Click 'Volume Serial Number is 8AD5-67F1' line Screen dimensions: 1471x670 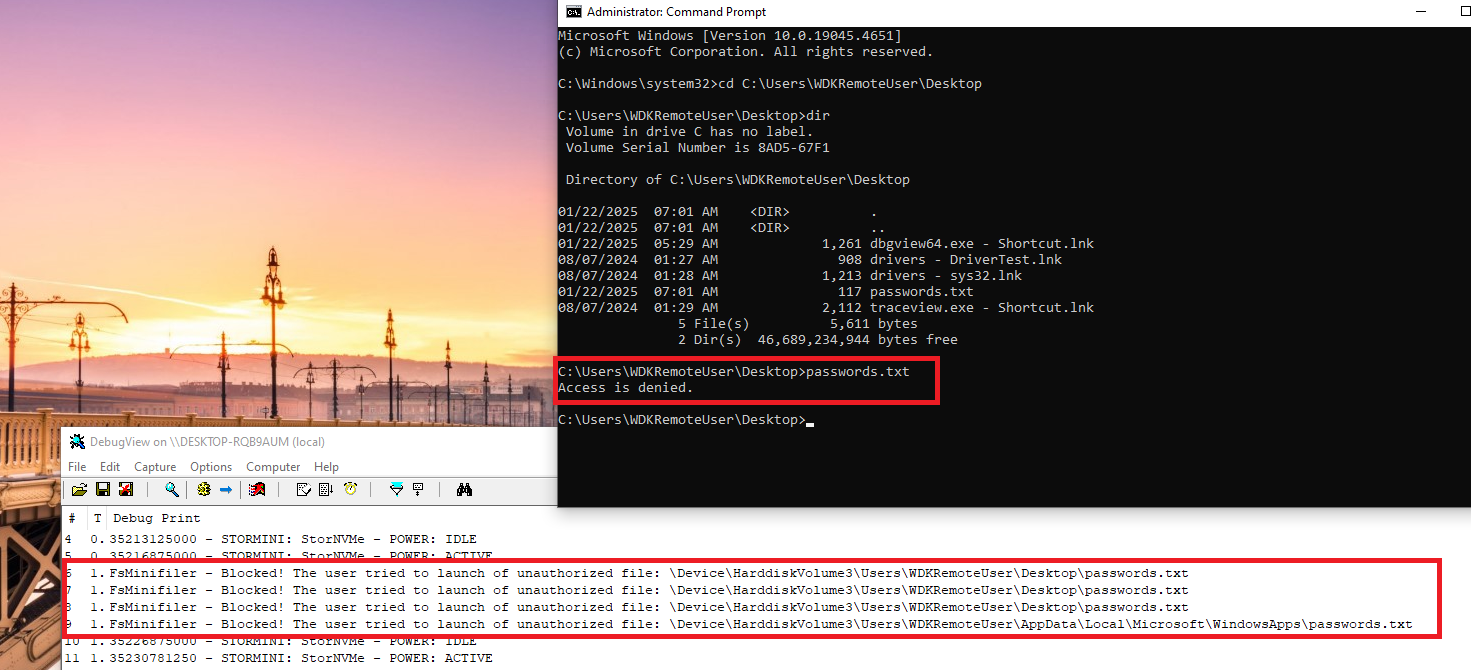(x=698, y=148)
